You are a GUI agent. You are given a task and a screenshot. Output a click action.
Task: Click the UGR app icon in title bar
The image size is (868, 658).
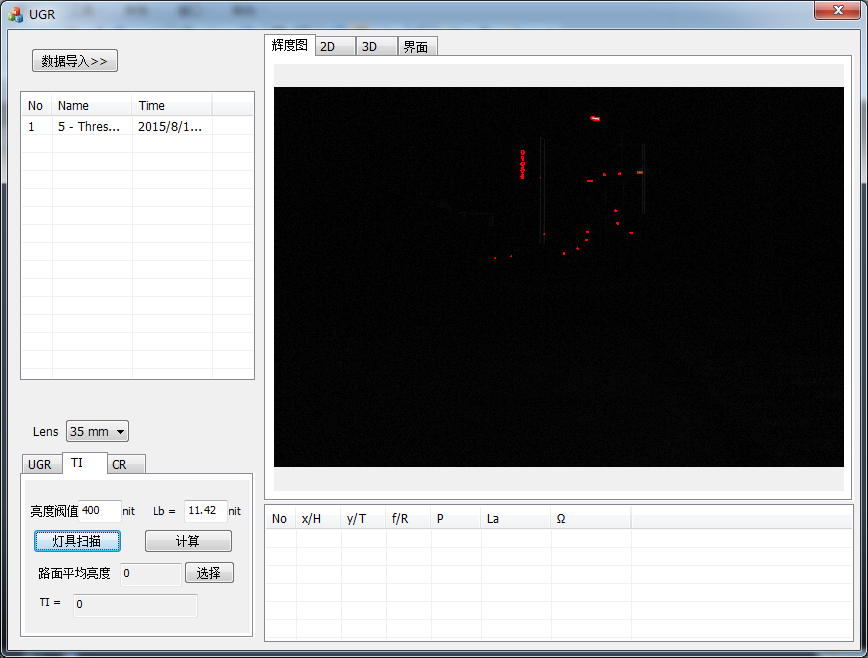point(15,13)
